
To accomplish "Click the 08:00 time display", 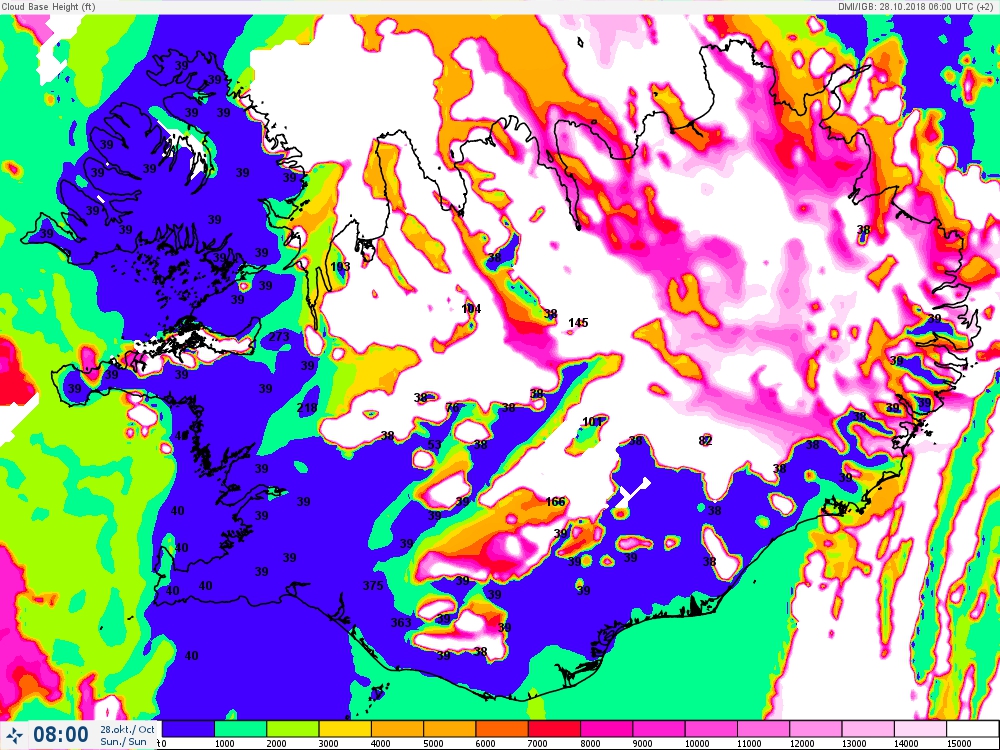I will coord(61,735).
